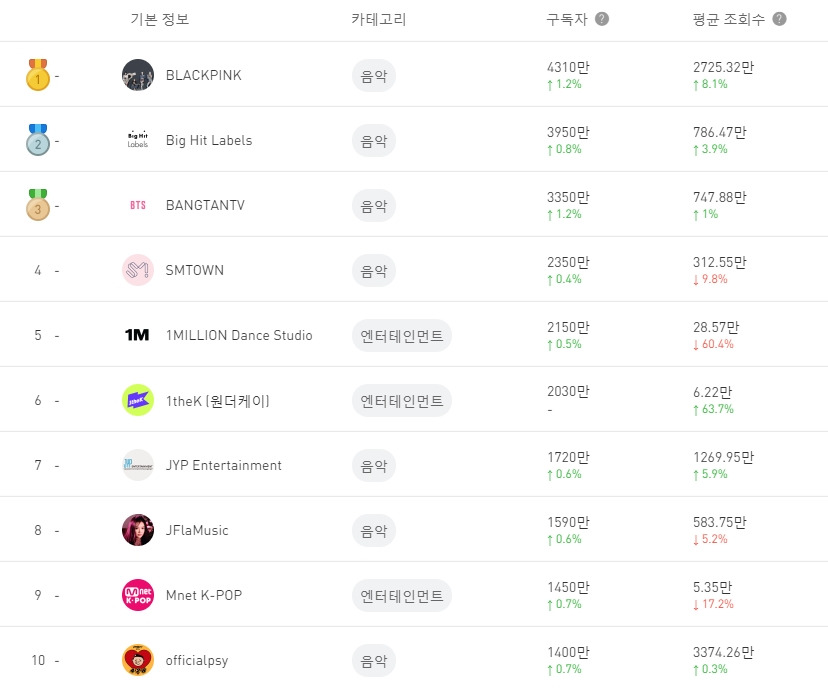Click the Big Hit Labels logo
This screenshot has width=828, height=689.
(x=138, y=140)
